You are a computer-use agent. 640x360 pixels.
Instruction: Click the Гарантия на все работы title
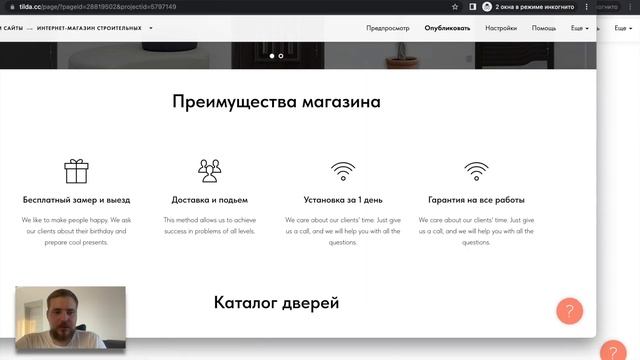pyautogui.click(x=476, y=200)
